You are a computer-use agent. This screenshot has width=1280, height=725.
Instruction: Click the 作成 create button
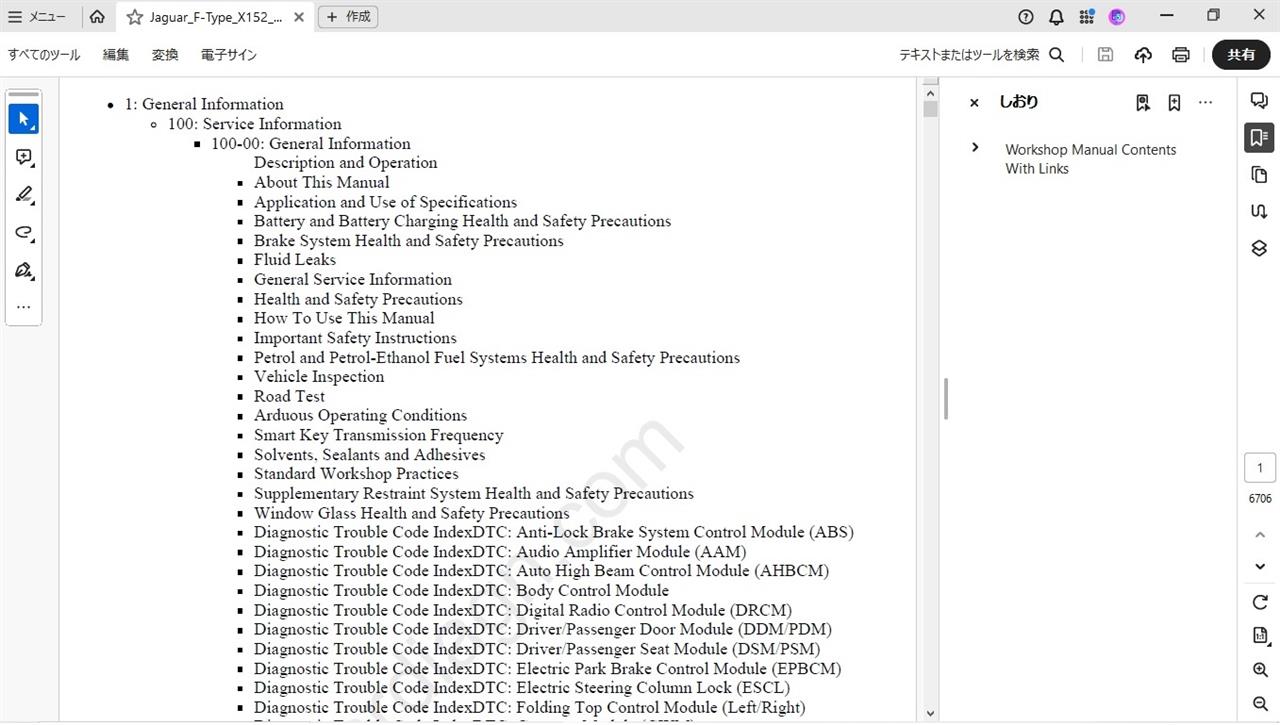pos(348,16)
